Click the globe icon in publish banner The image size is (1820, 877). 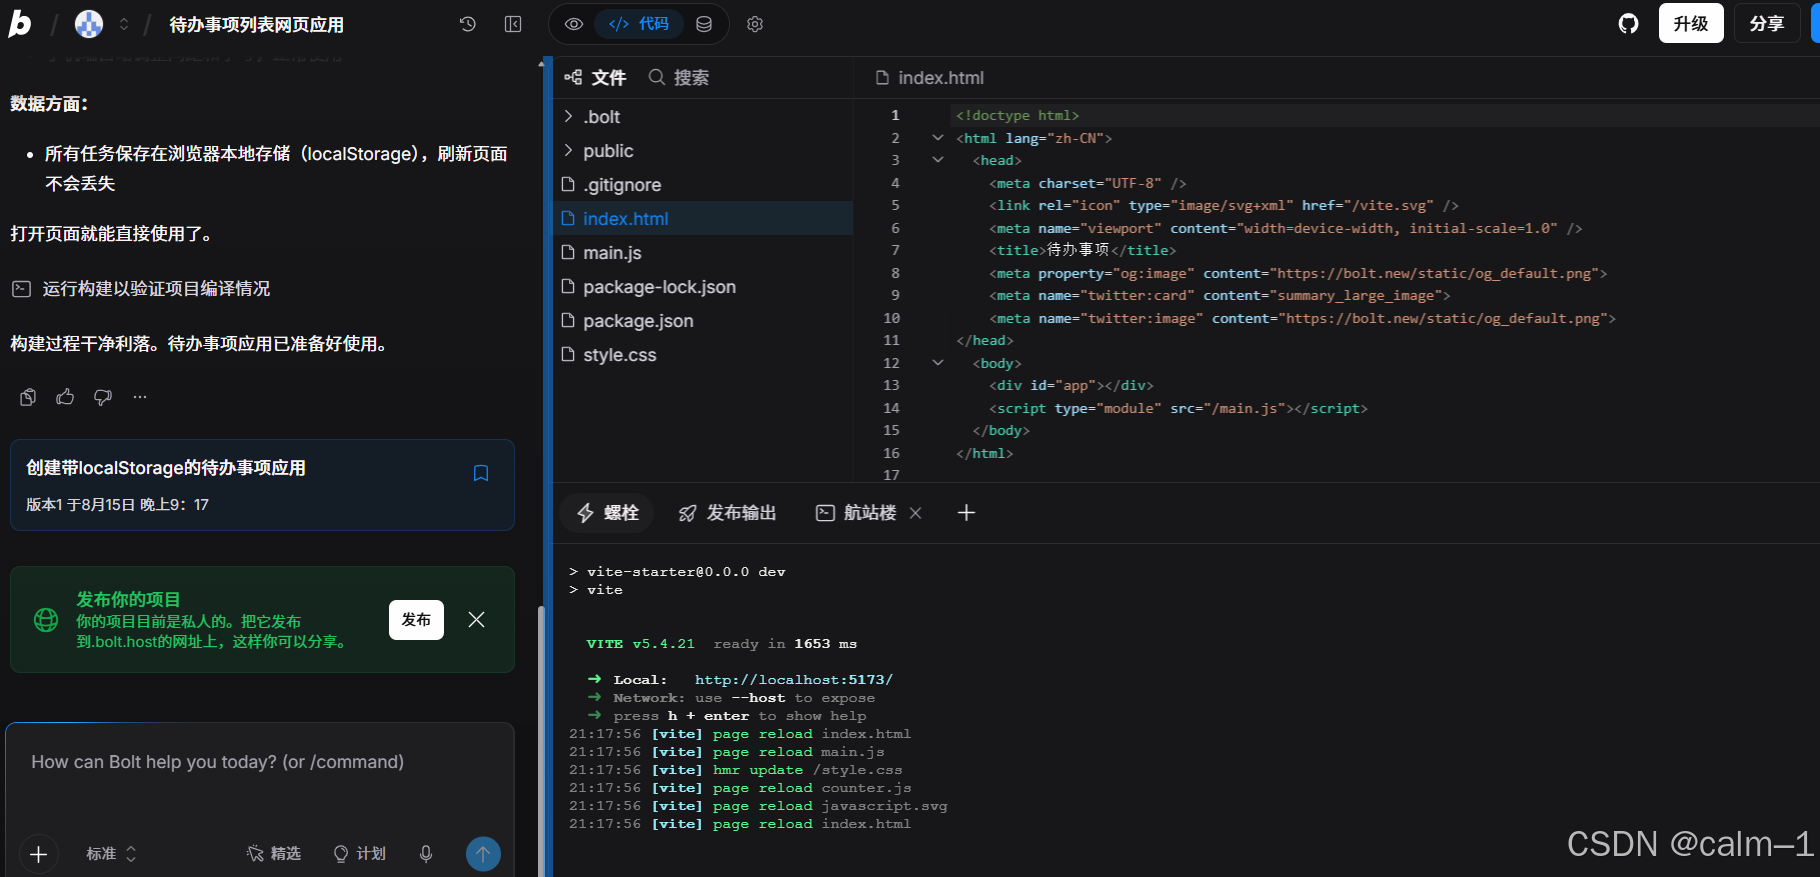[46, 620]
